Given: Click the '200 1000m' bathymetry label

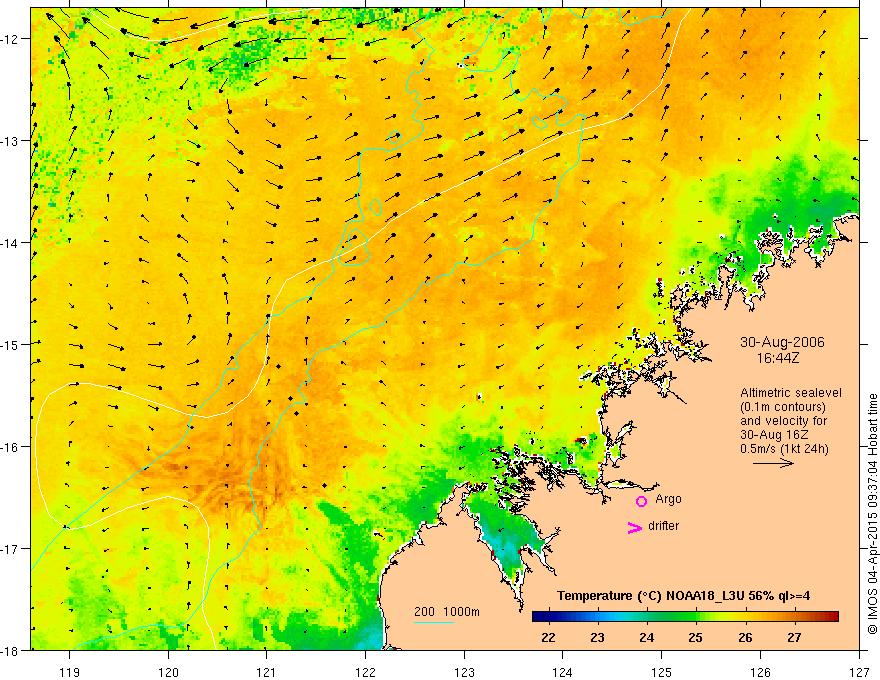Looking at the screenshot, I should 447,612.
